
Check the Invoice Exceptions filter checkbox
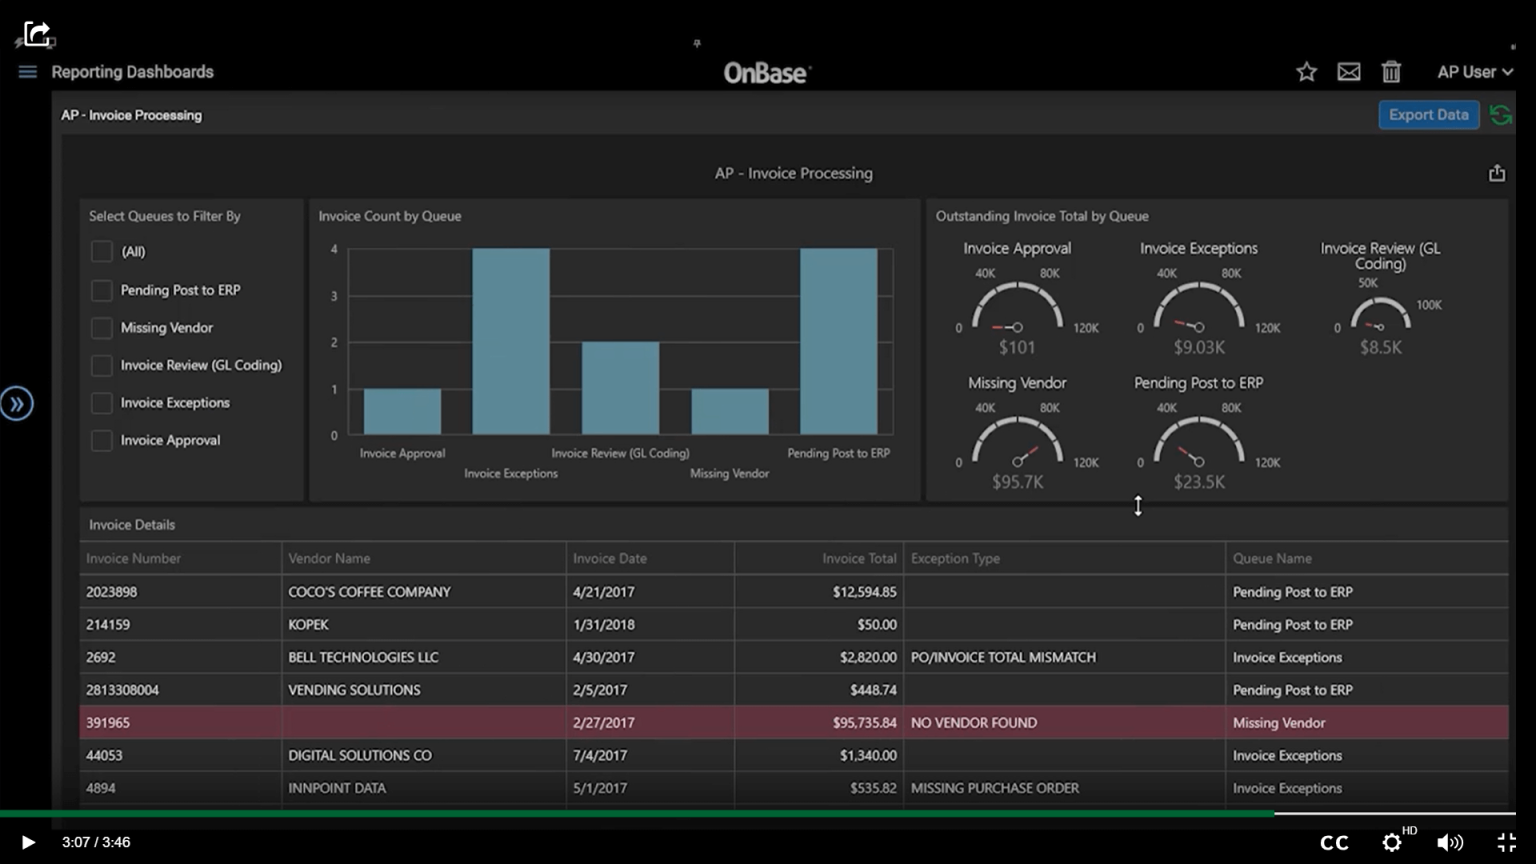tap(101, 402)
